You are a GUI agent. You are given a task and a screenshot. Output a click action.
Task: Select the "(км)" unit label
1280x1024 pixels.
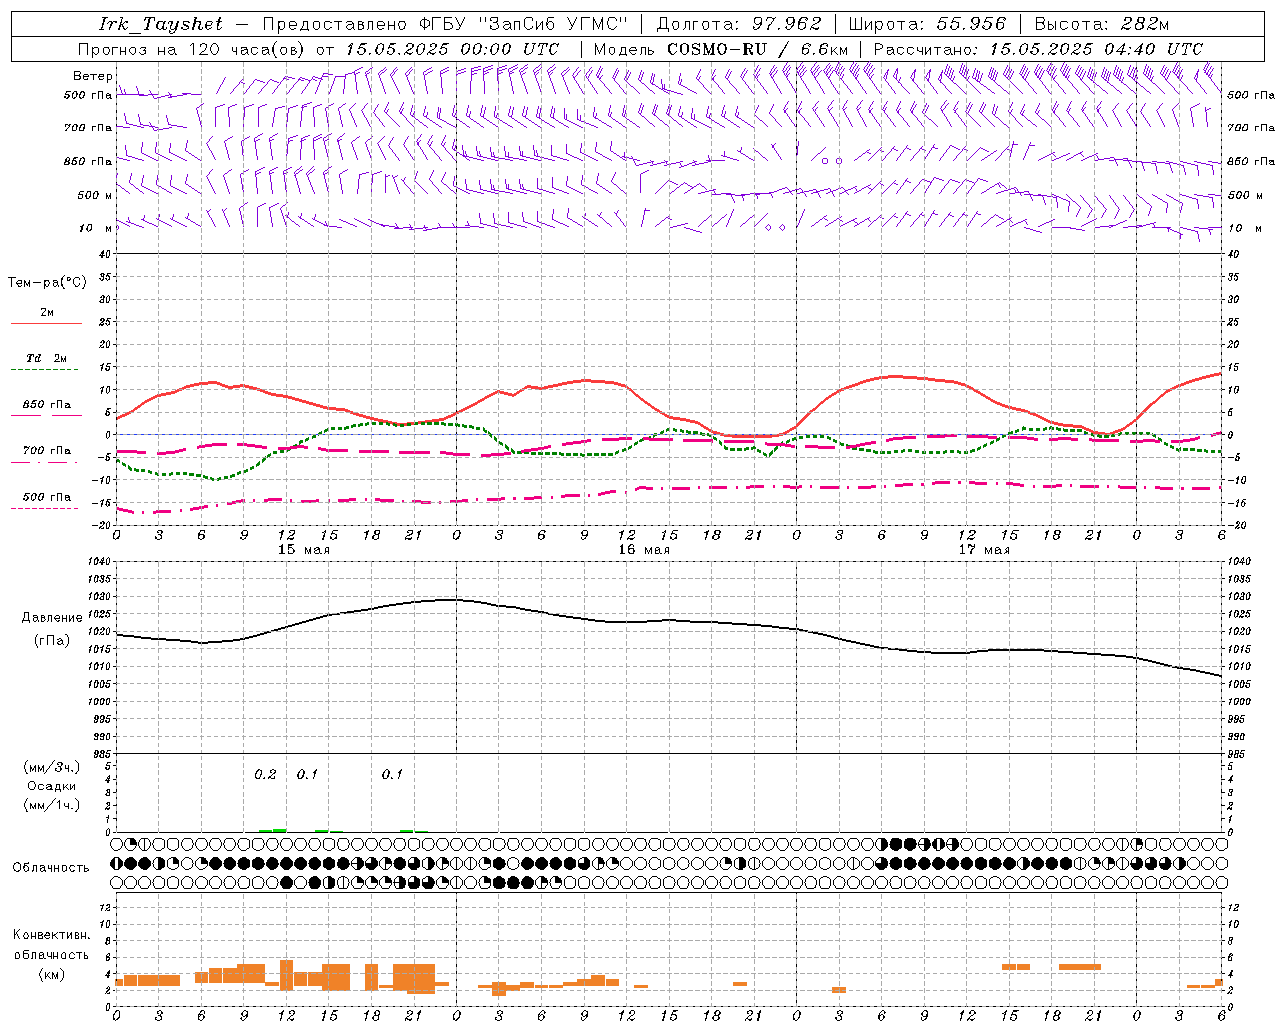click(52, 974)
